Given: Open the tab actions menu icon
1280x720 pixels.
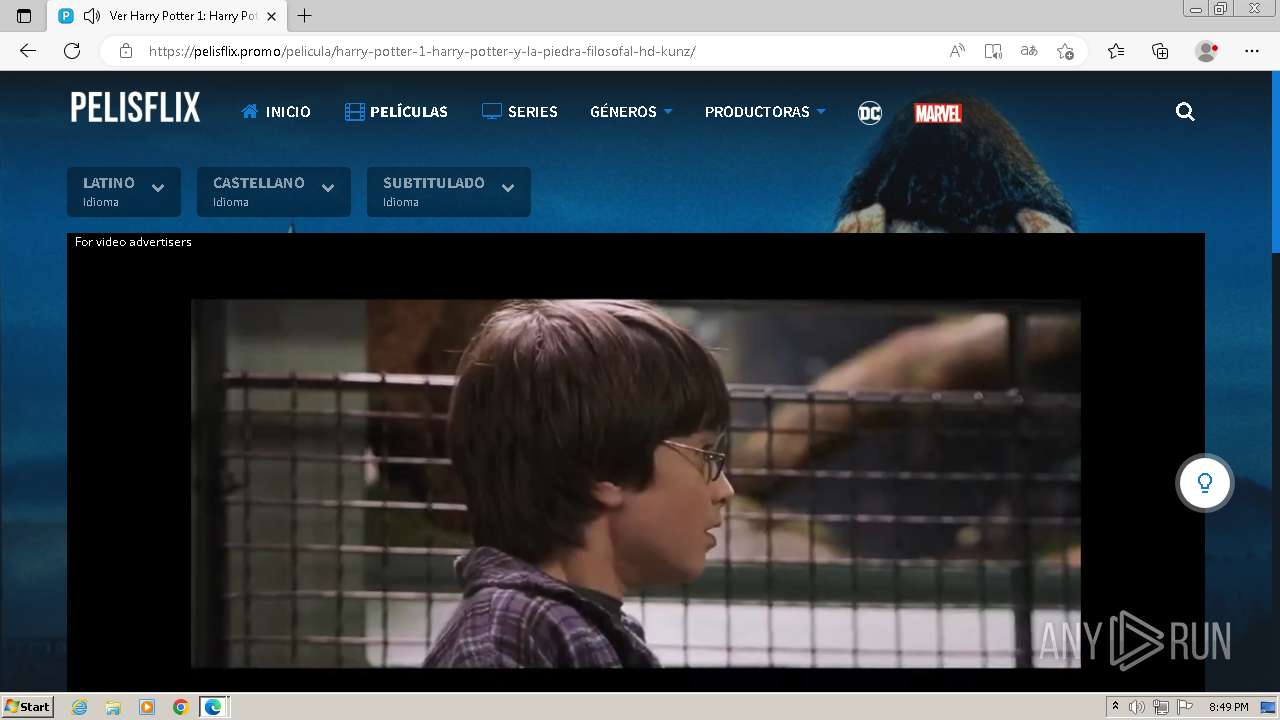Looking at the screenshot, I should click(24, 16).
